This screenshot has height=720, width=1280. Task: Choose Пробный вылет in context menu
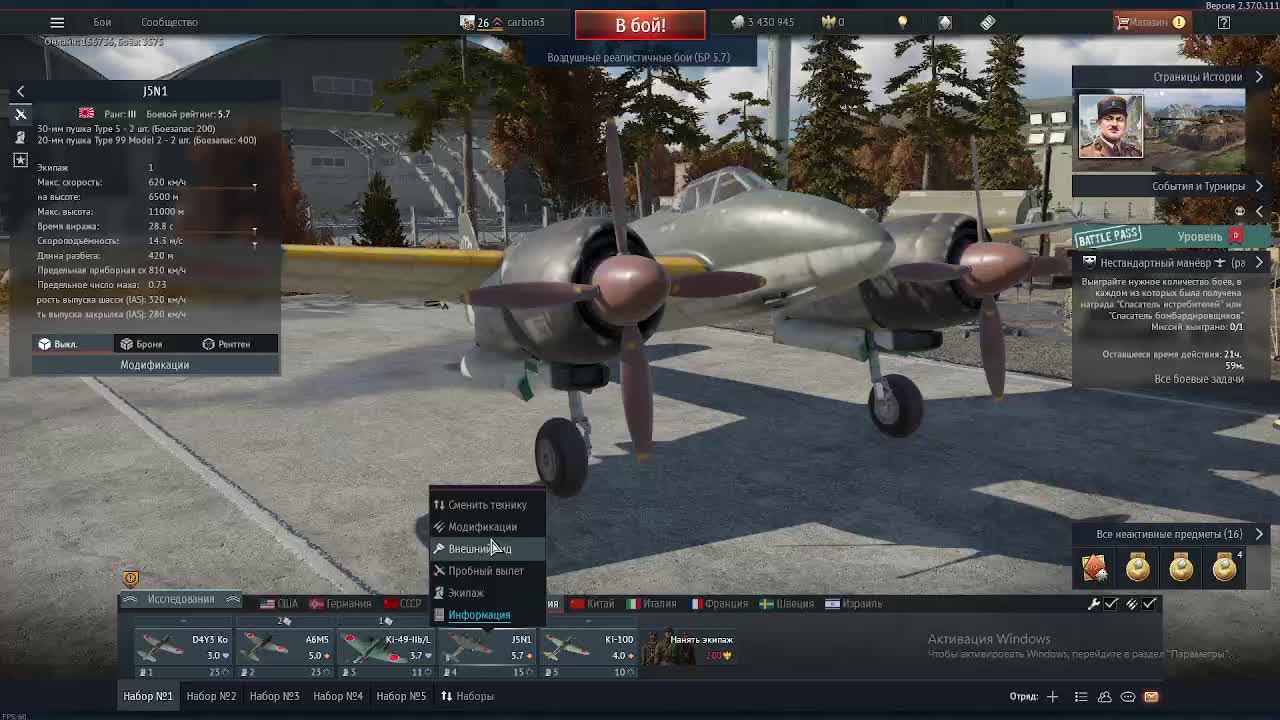click(x=488, y=571)
